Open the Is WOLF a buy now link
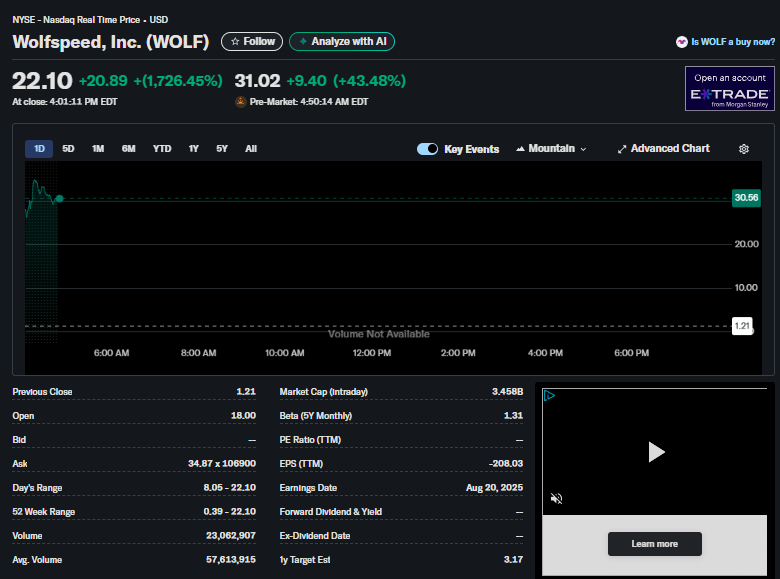The width and height of the screenshot is (780, 579). (x=733, y=42)
